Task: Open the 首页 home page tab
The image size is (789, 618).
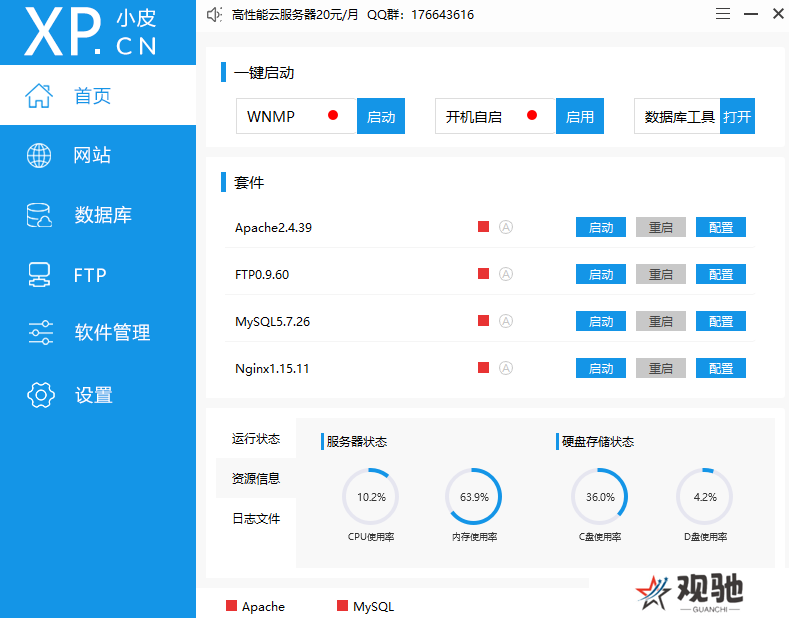Action: (98, 95)
